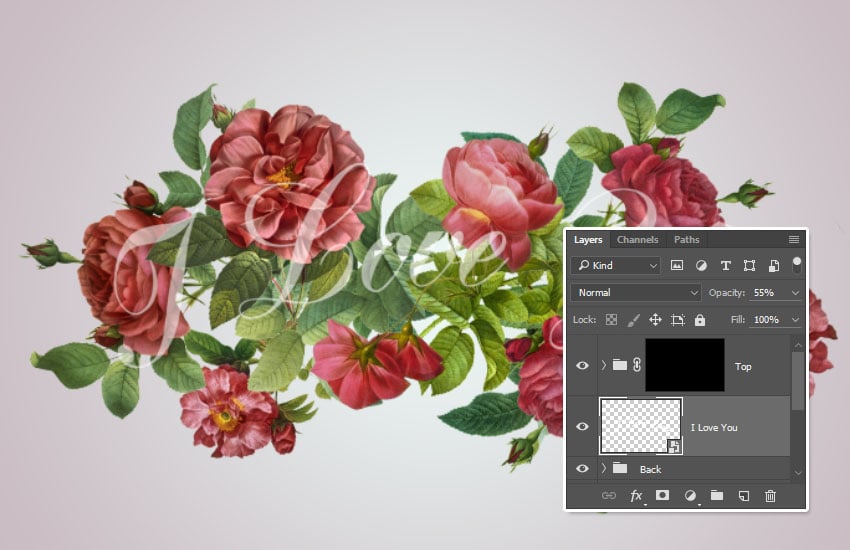Filter for adjustment layers
The image size is (850, 550).
click(701, 265)
